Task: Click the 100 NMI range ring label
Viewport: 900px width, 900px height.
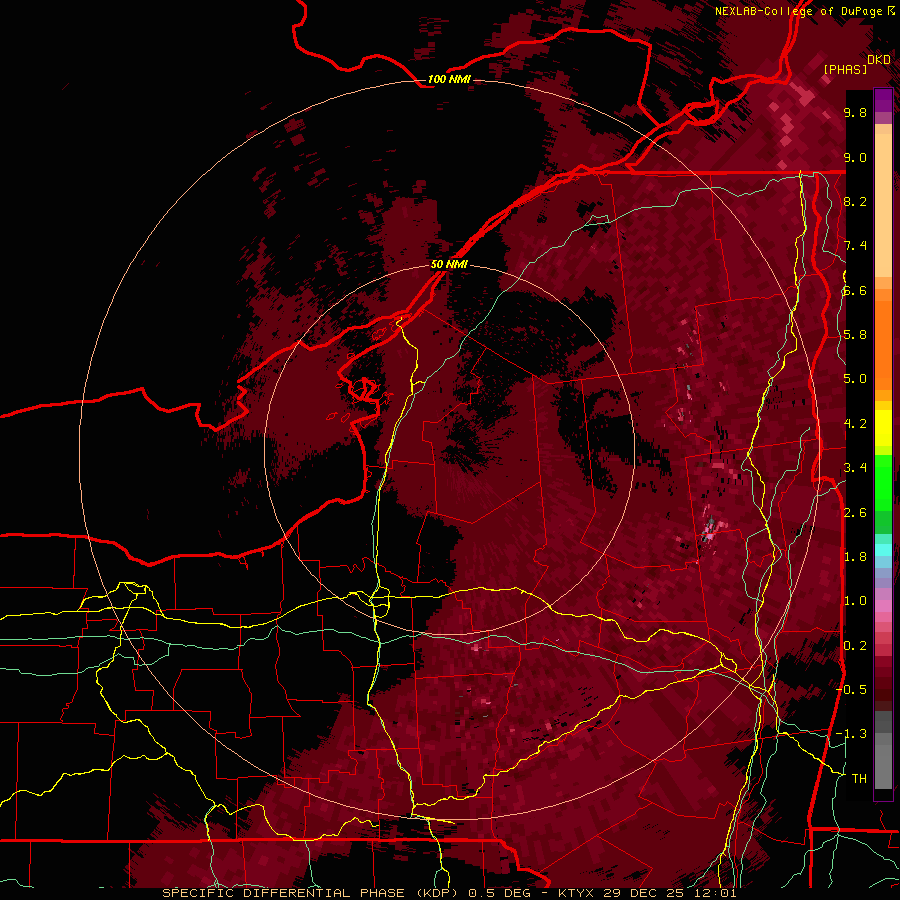Action: 449,79
